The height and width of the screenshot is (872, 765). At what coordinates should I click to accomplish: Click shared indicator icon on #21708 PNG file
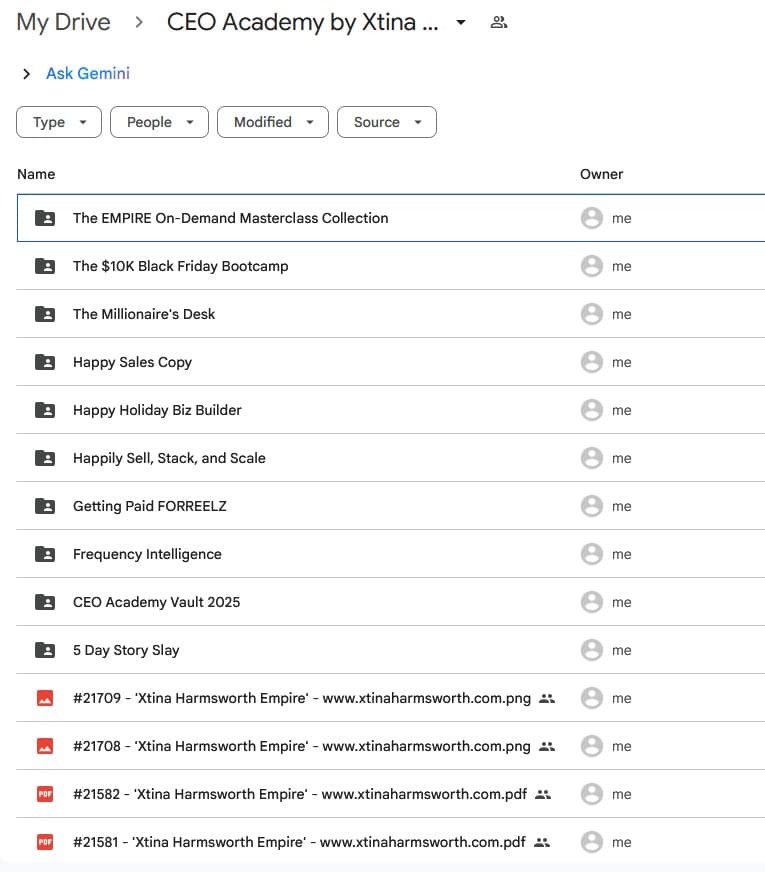coord(547,746)
